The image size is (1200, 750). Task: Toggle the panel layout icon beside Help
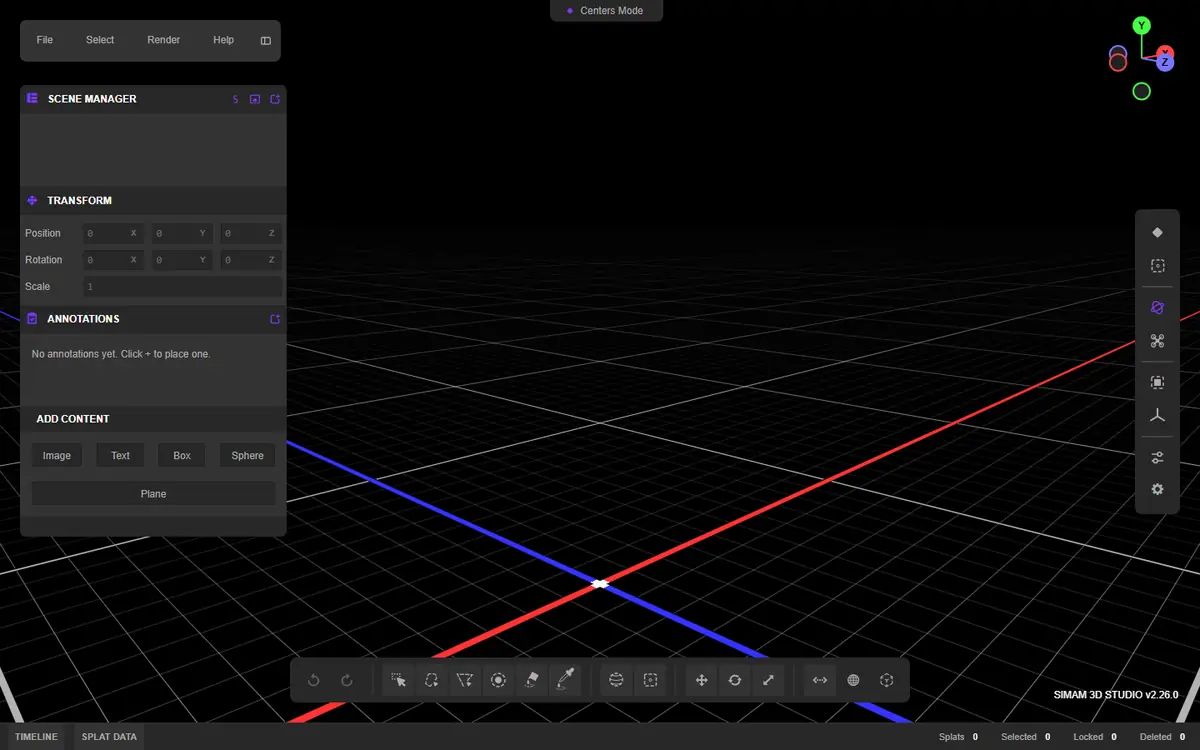266,41
